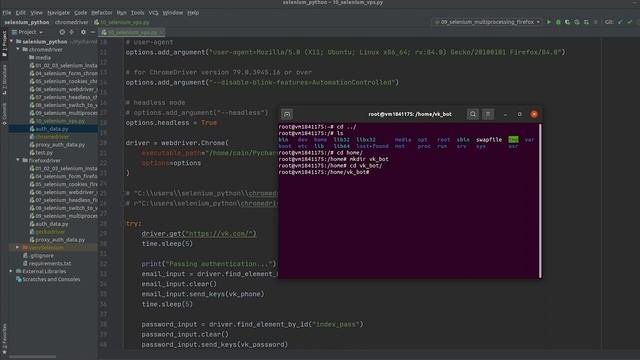
Task: Click 'try:' keyword in editor
Action: click(133, 224)
